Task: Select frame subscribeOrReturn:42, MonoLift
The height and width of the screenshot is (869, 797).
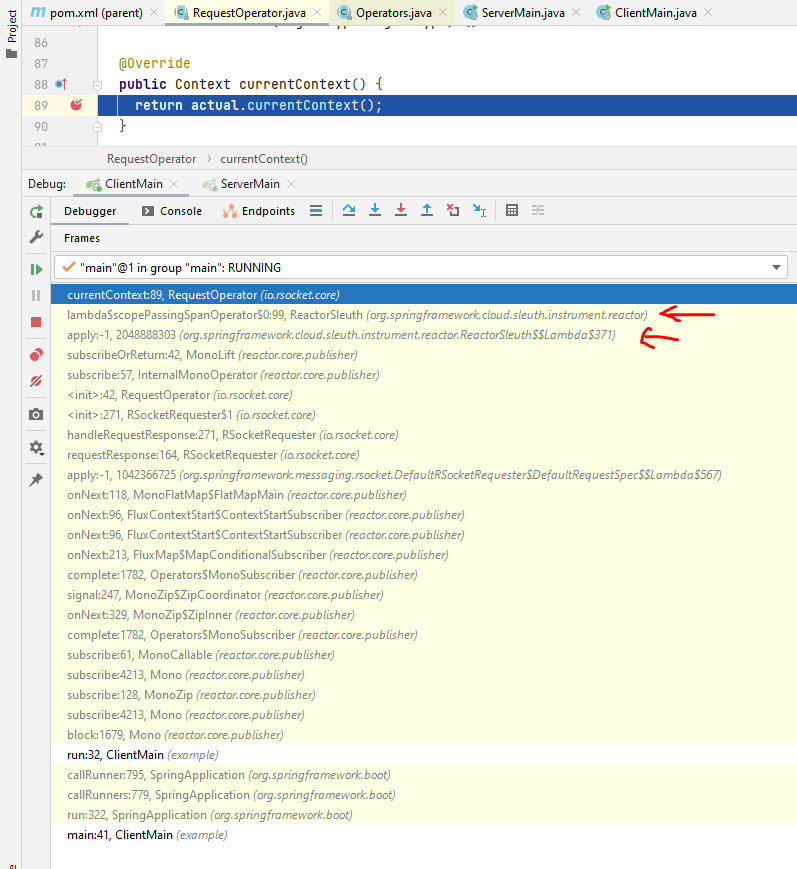Action: [x=424, y=355]
